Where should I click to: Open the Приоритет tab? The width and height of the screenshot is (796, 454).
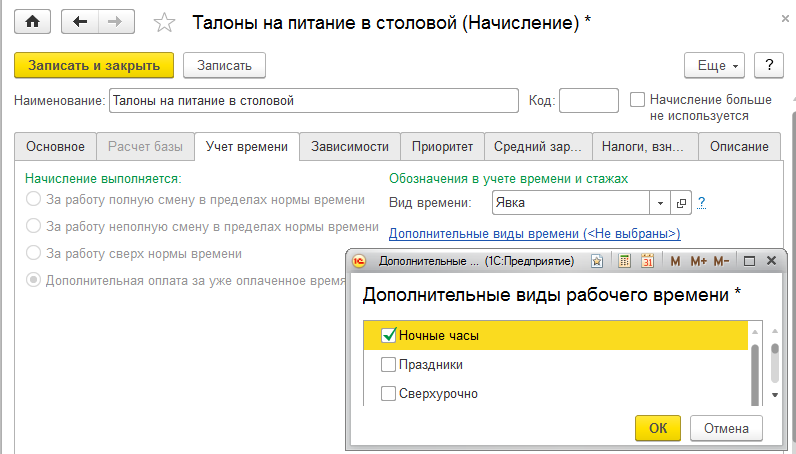(x=442, y=146)
